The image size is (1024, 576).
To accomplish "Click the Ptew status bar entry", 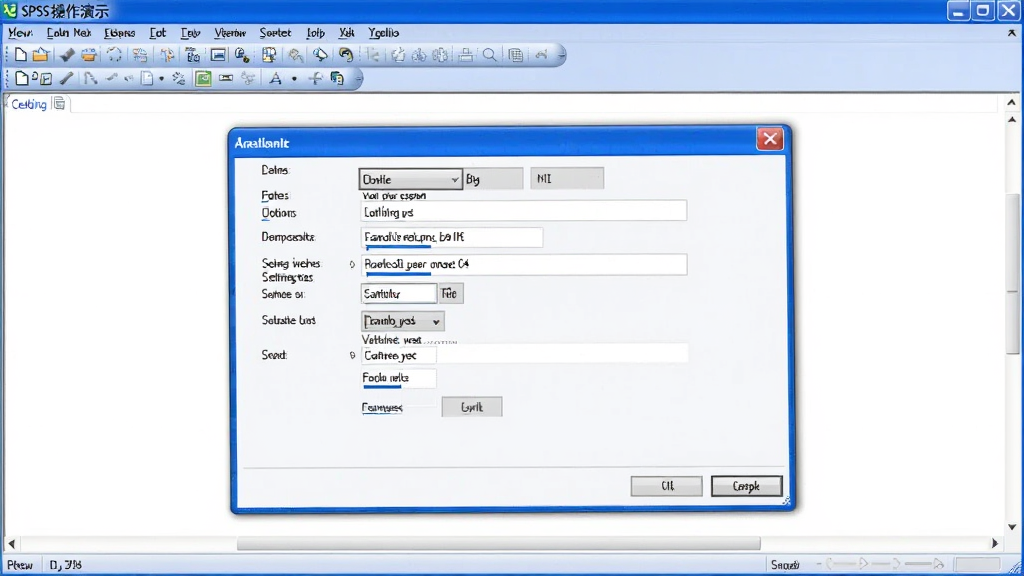I will [20, 565].
